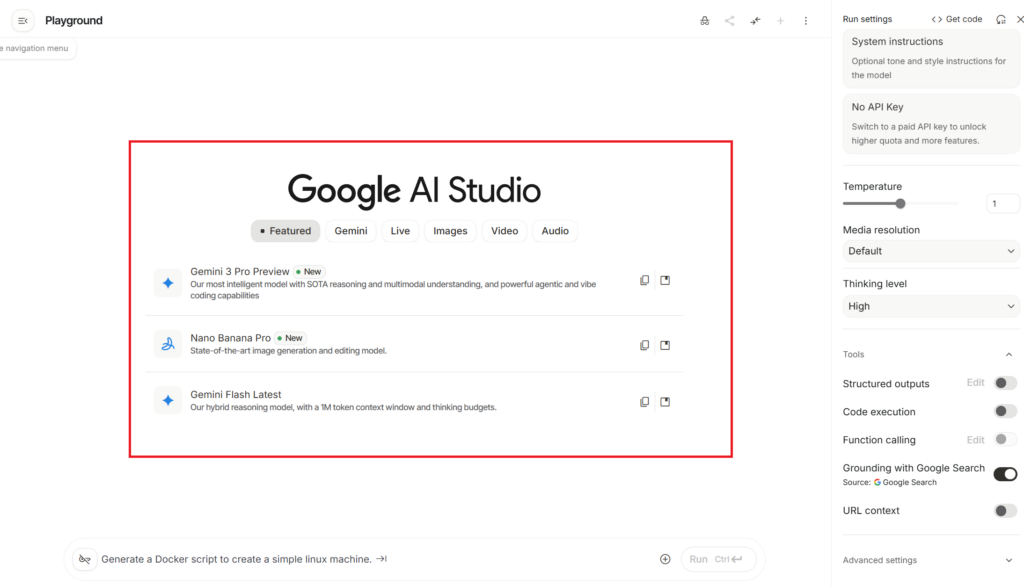Viewport: 1024px width, 586px height.
Task: Click the Get code button
Action: 957,19
